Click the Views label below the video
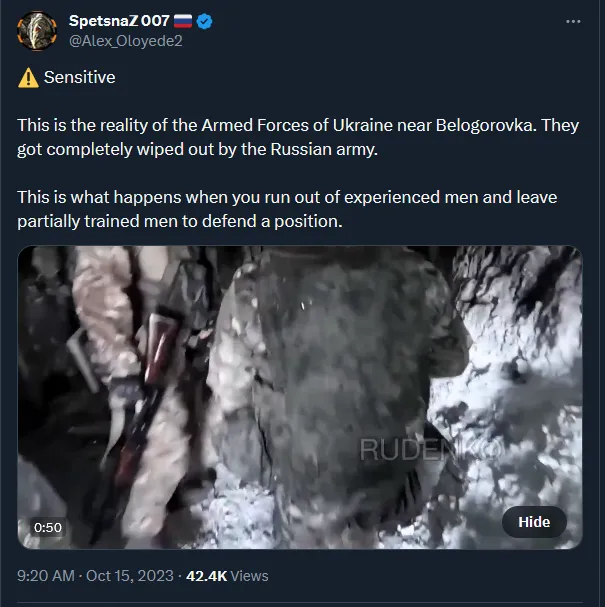The height and width of the screenshot is (607, 605). click(x=249, y=576)
